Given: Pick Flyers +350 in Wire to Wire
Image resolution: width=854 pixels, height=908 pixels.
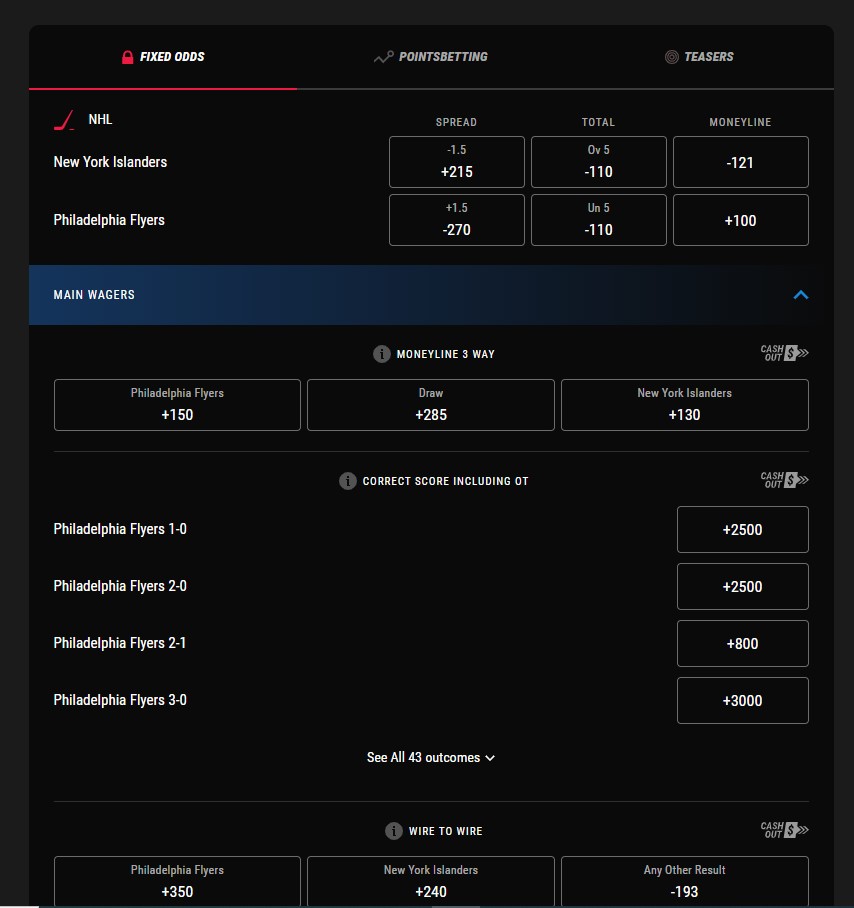Looking at the screenshot, I should pos(177,881).
